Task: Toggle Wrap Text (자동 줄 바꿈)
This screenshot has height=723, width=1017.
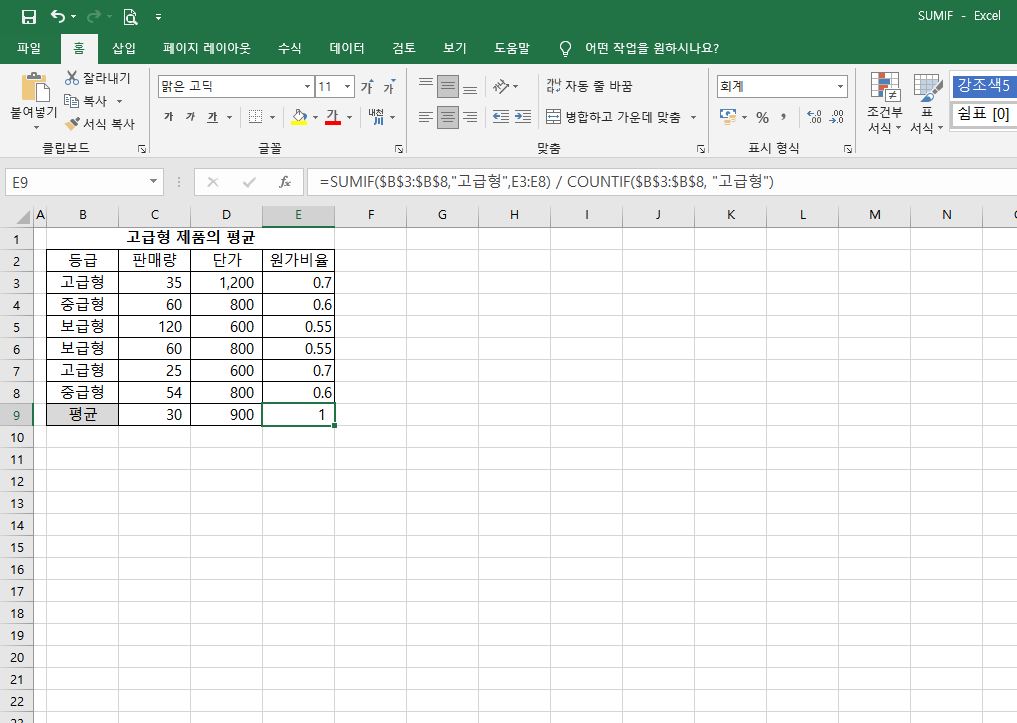Action: point(589,86)
